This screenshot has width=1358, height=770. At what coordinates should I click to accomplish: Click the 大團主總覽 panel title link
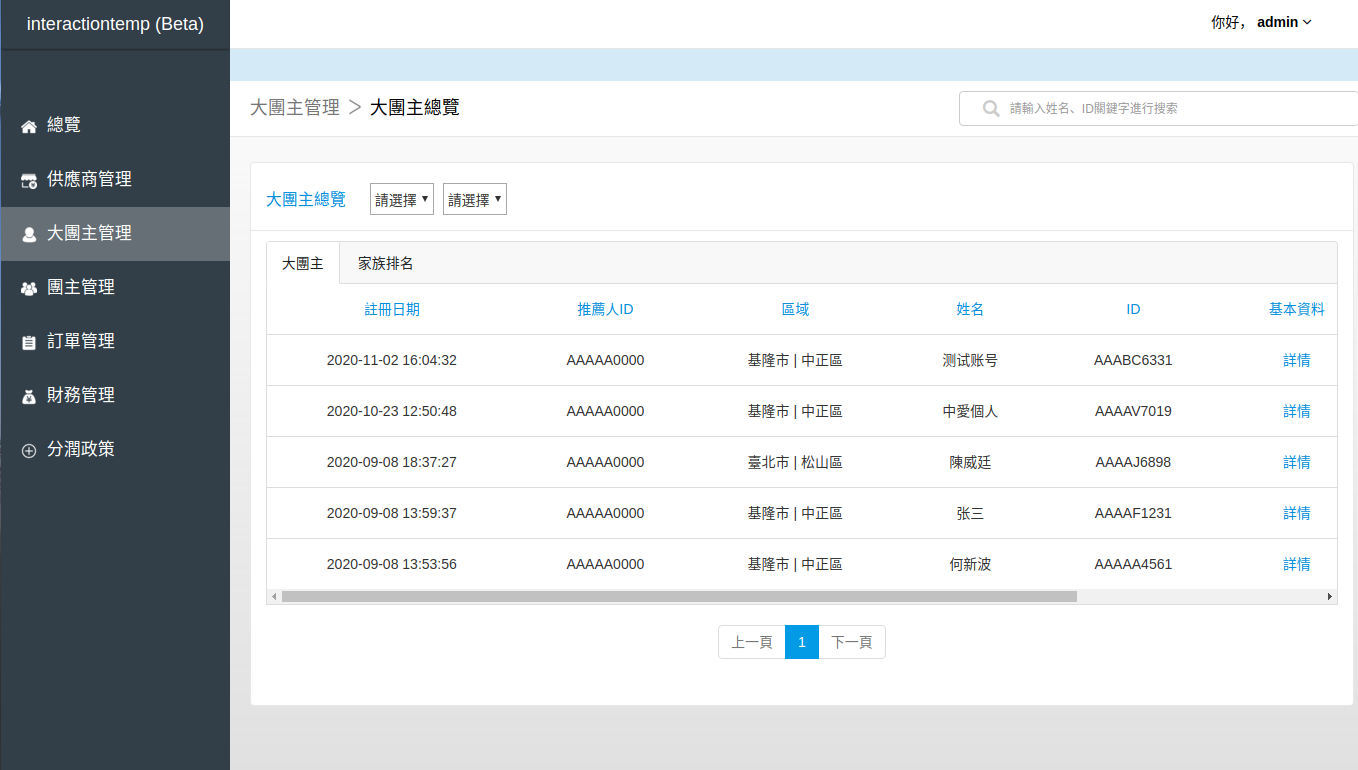click(306, 199)
